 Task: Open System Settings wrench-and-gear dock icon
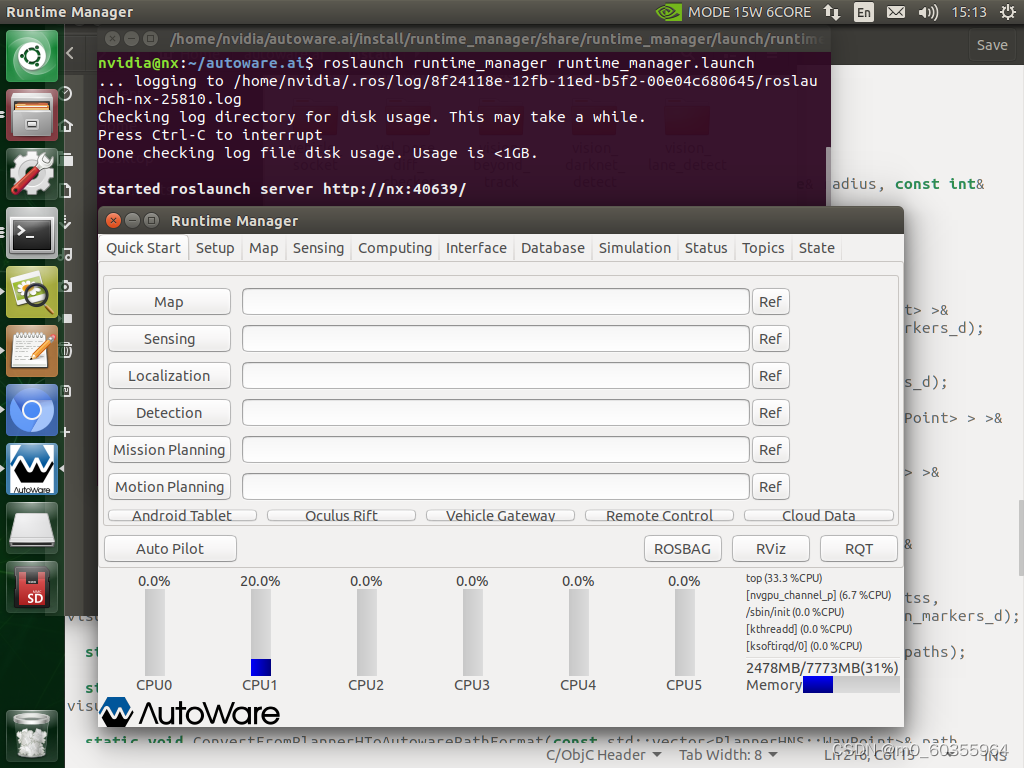pyautogui.click(x=32, y=174)
